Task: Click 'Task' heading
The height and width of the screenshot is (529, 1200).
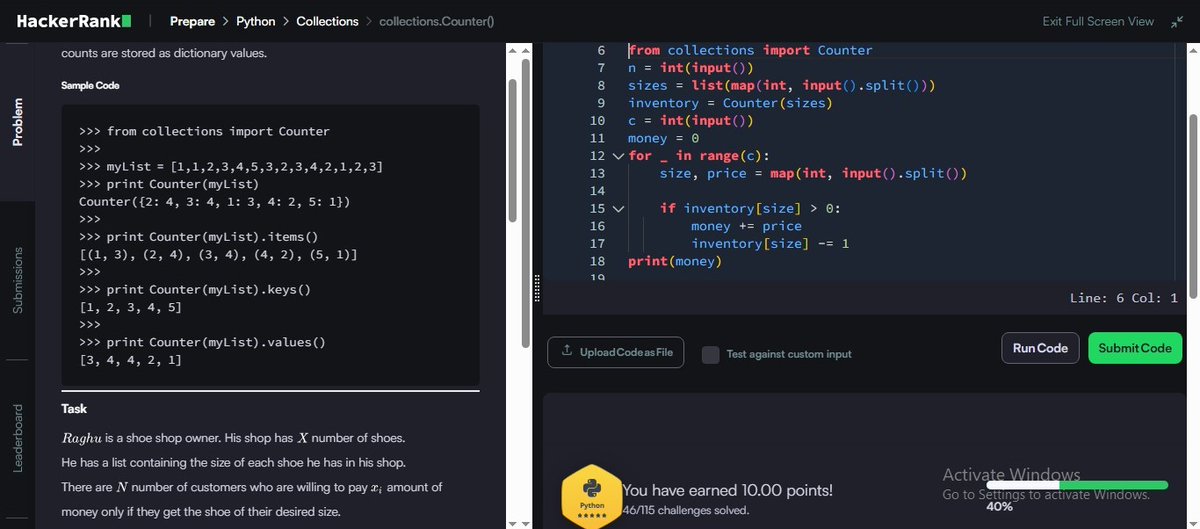Action: tap(74, 409)
